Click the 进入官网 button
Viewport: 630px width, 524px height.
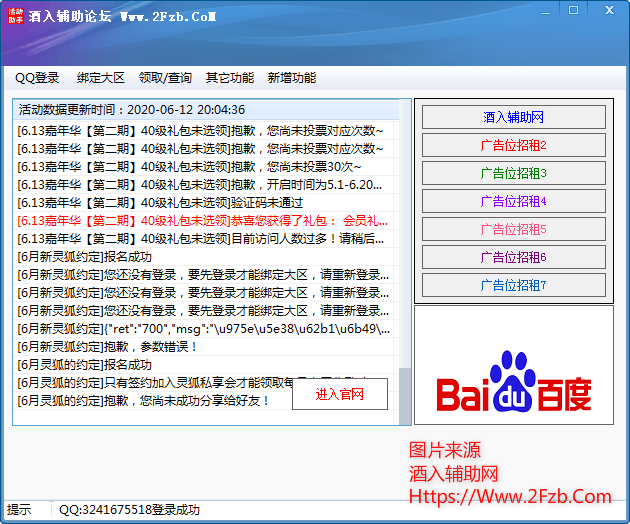pos(339,394)
